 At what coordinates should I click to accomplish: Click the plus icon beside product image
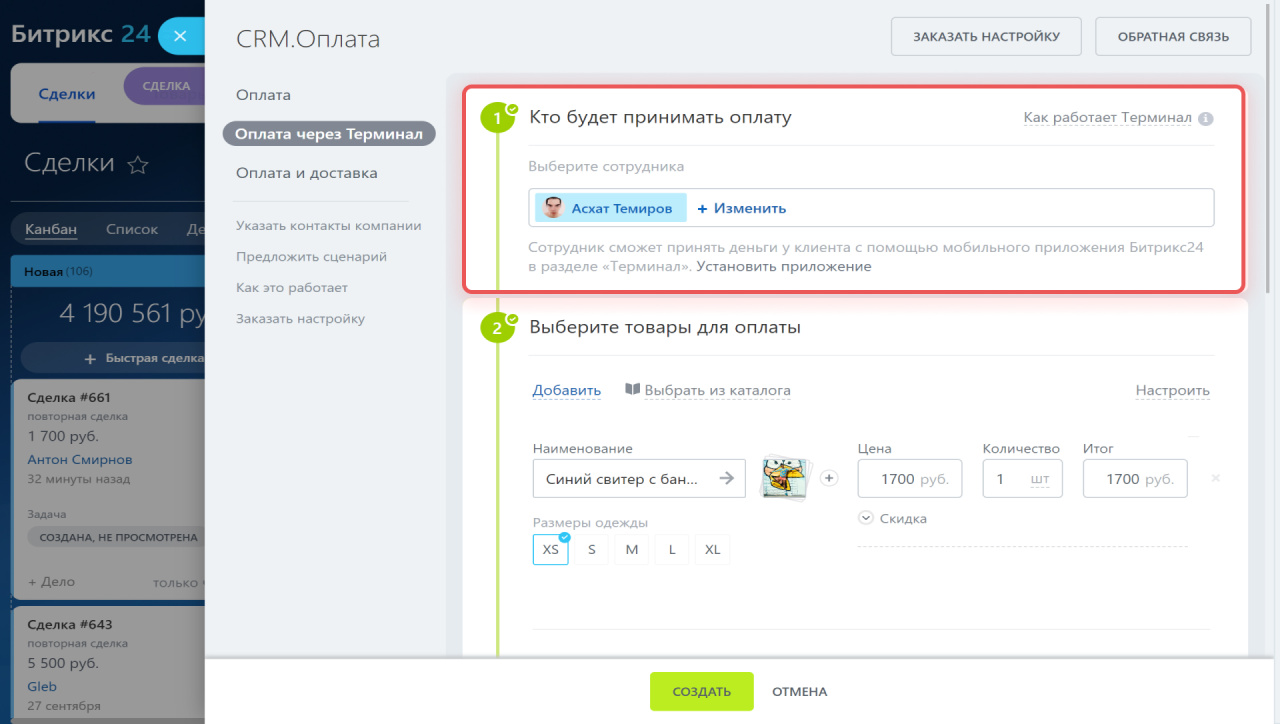(x=828, y=478)
